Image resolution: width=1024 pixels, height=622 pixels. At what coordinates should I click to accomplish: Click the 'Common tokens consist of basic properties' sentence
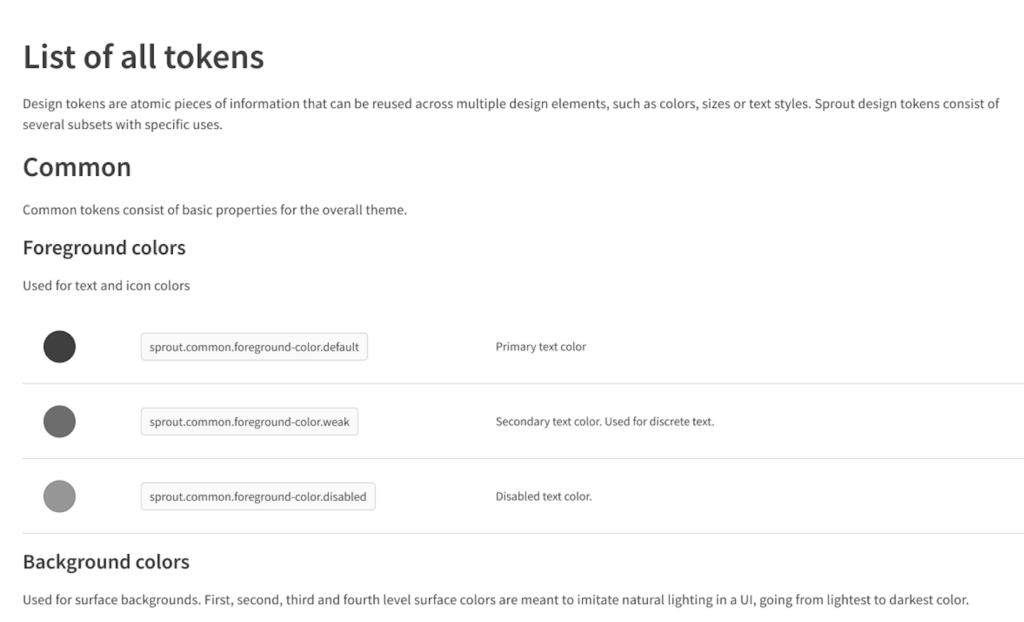[215, 210]
